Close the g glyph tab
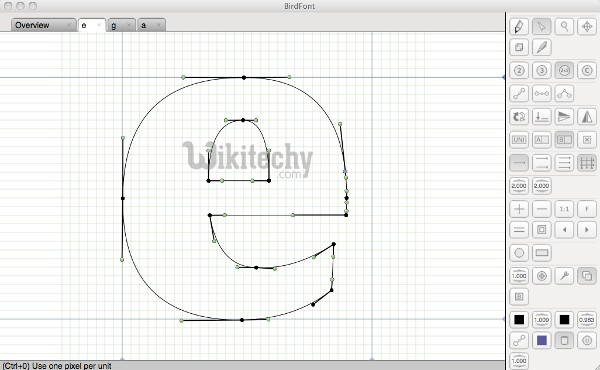The image size is (600, 370). point(129,25)
